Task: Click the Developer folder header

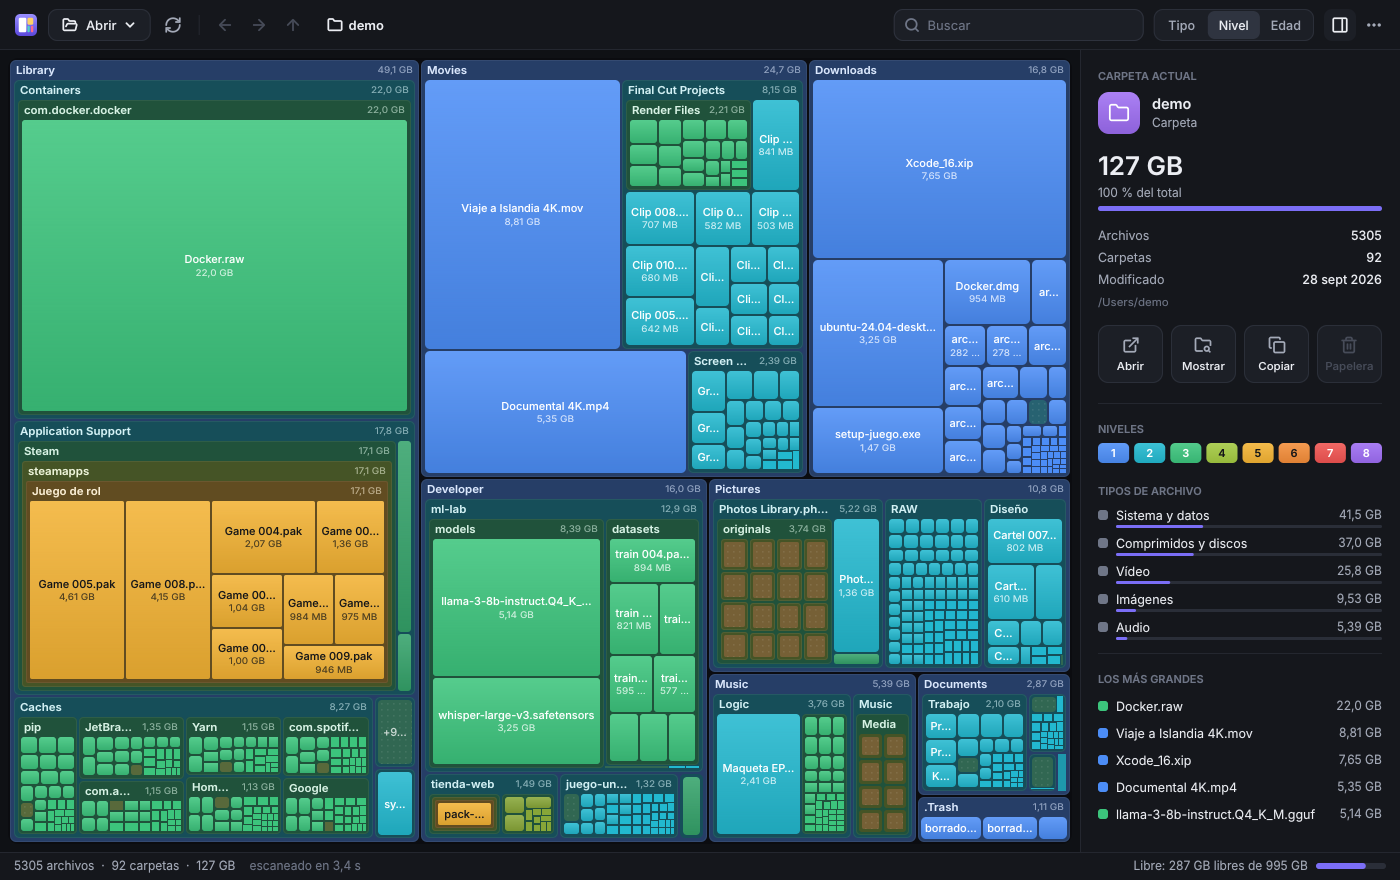Action: 564,489
